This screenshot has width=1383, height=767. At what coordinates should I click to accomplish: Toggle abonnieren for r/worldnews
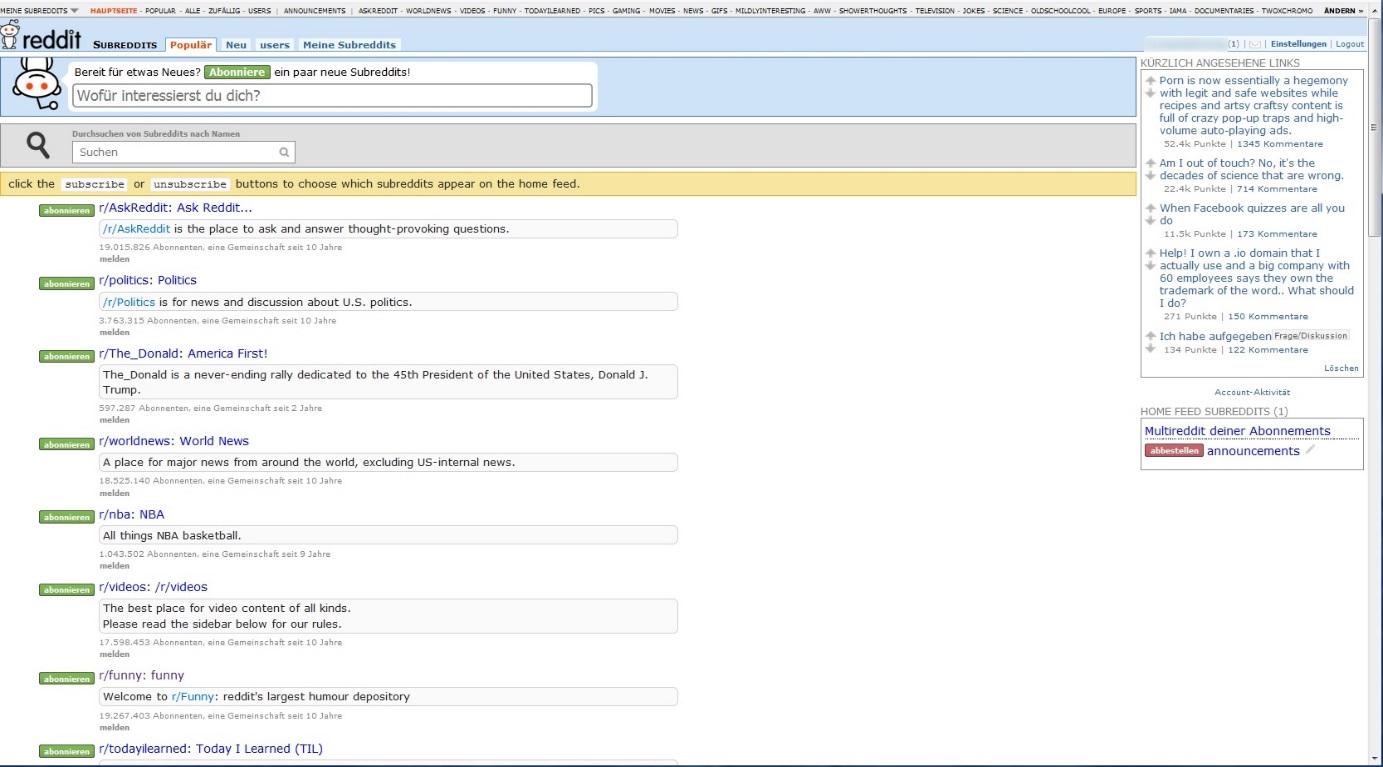(x=66, y=444)
